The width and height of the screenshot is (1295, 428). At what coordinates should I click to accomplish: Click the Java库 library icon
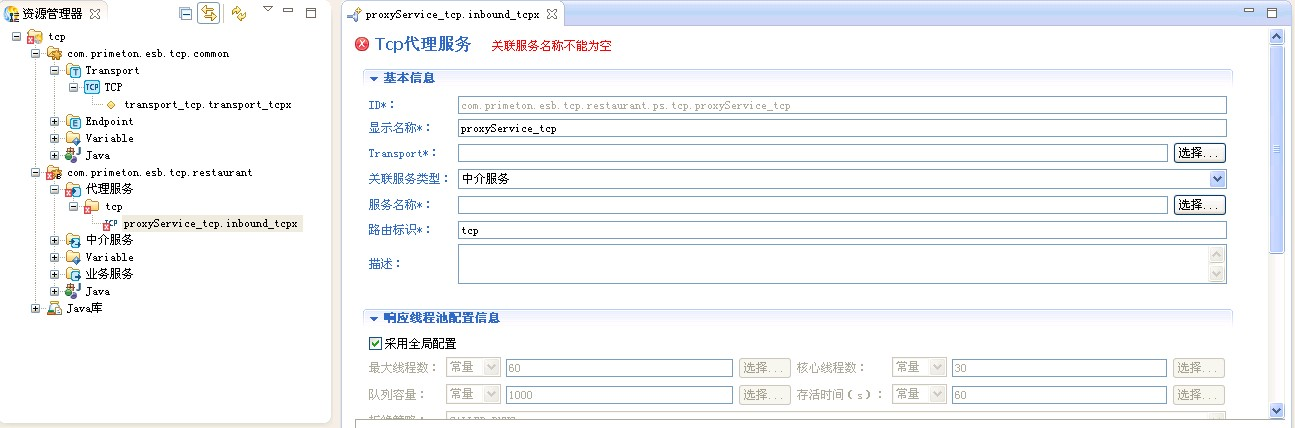click(x=55, y=308)
